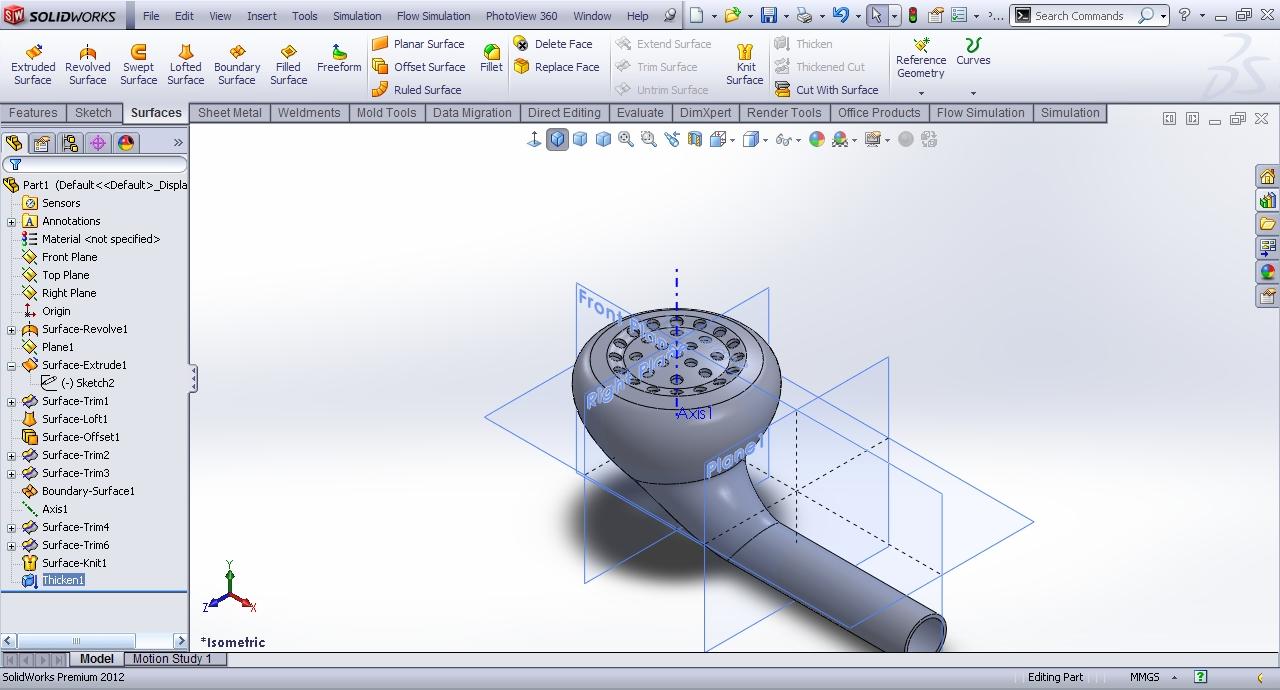1280x690 pixels.
Task: Activate the Filled Surface tool
Action: [288, 64]
